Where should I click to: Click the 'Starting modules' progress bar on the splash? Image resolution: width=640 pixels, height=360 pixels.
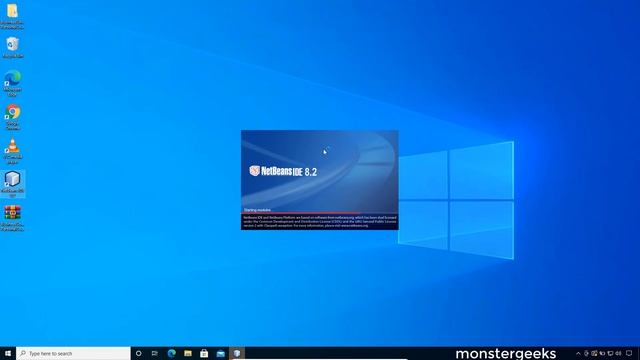320,213
